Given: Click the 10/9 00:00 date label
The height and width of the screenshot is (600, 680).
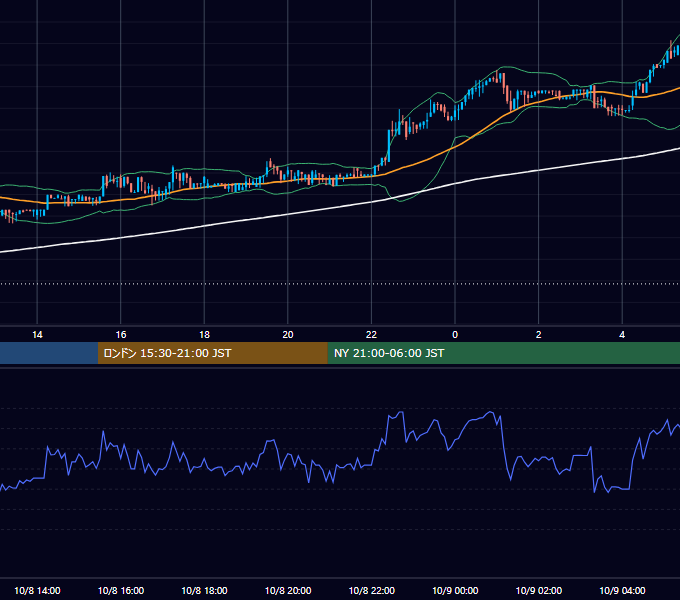Looking at the screenshot, I should (x=455, y=590).
